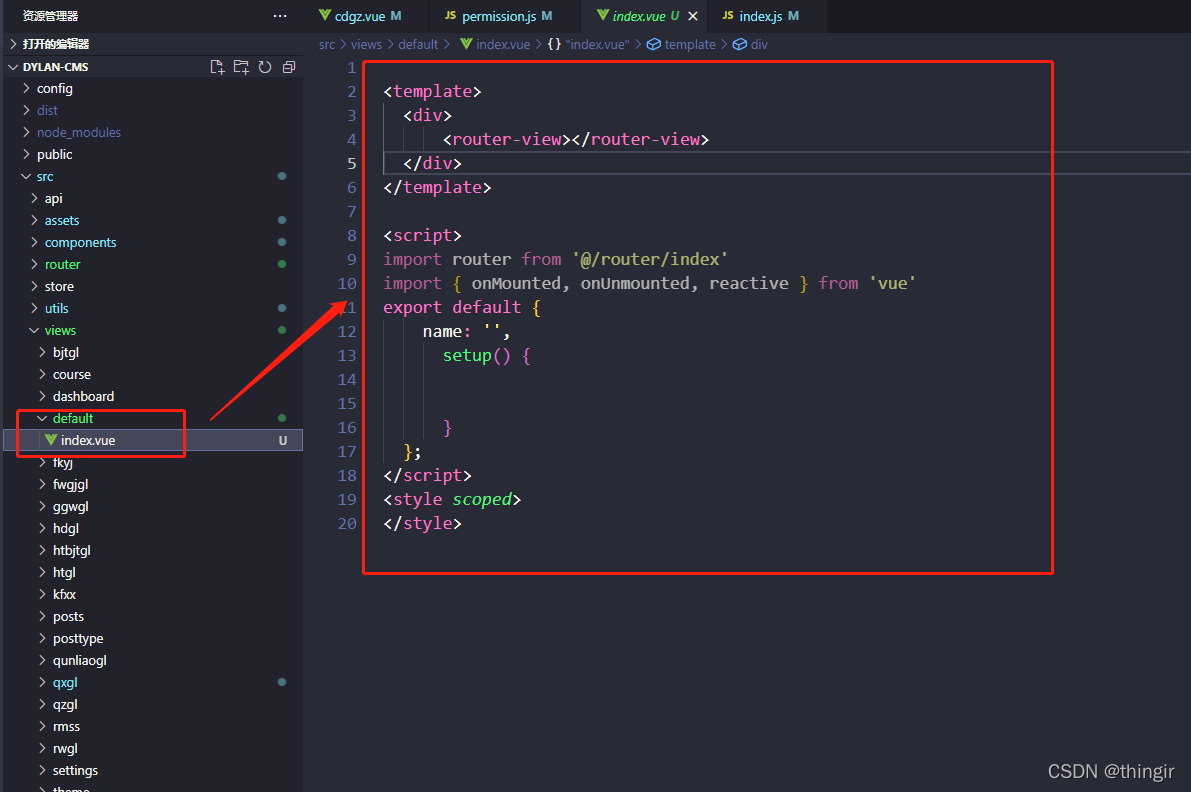Collapse the default folder
The image size is (1191, 792).
[153, 418]
